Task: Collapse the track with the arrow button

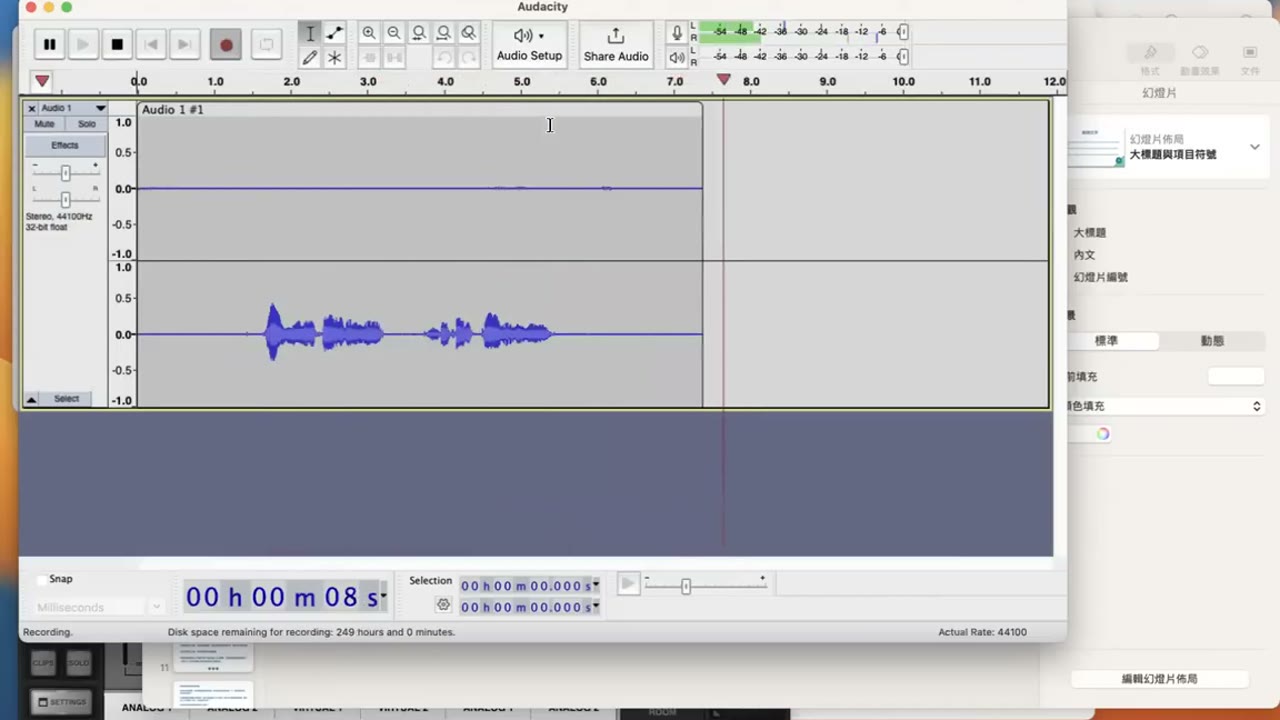Action: [31, 399]
